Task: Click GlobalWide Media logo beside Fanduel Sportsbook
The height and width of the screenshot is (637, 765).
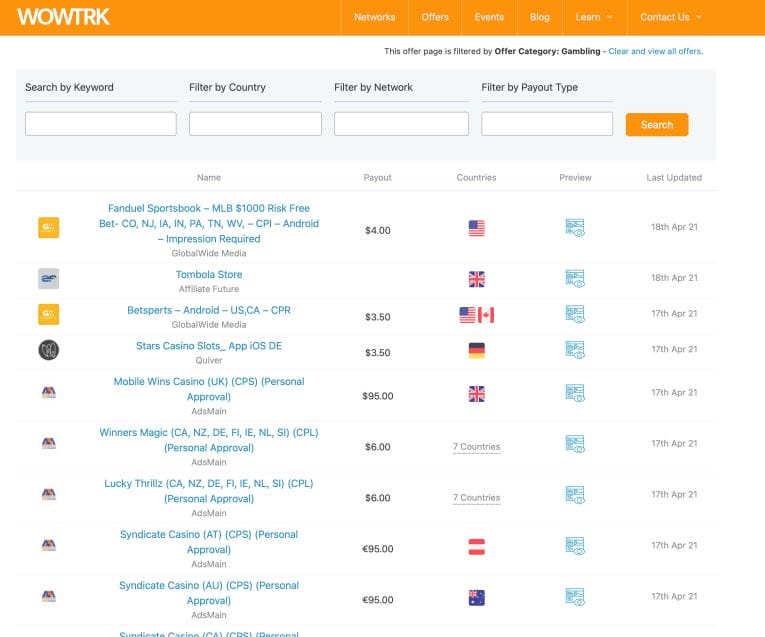Action: tap(49, 227)
